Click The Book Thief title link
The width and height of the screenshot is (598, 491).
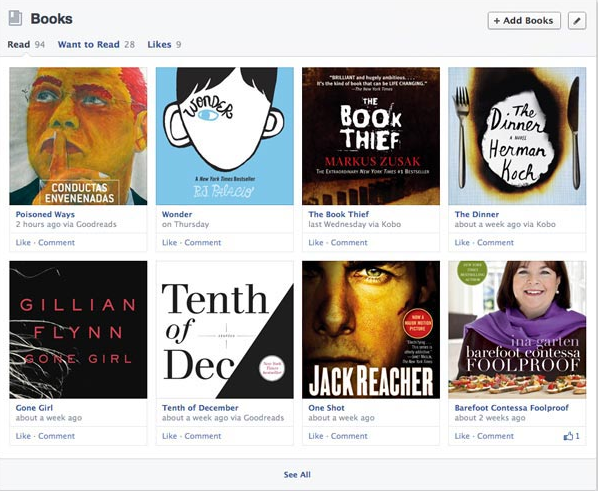pos(338,214)
